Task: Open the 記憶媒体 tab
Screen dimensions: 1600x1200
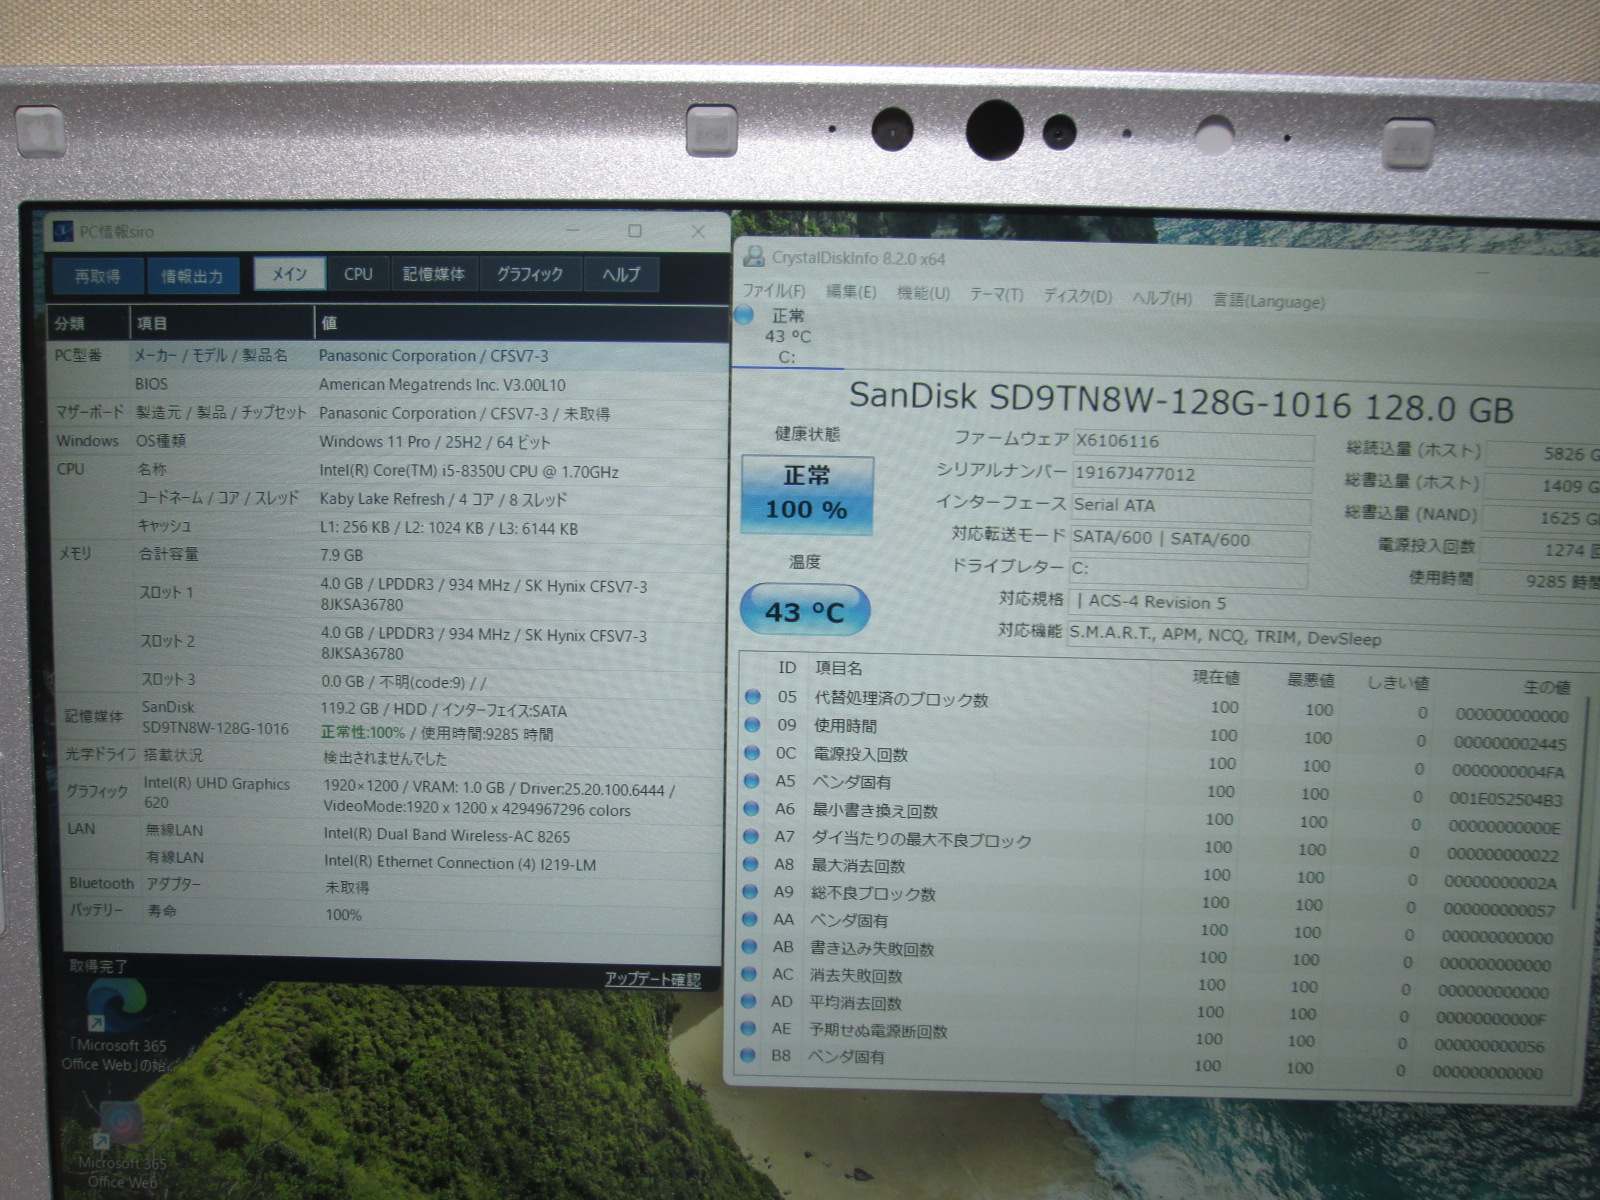Action: (x=434, y=274)
